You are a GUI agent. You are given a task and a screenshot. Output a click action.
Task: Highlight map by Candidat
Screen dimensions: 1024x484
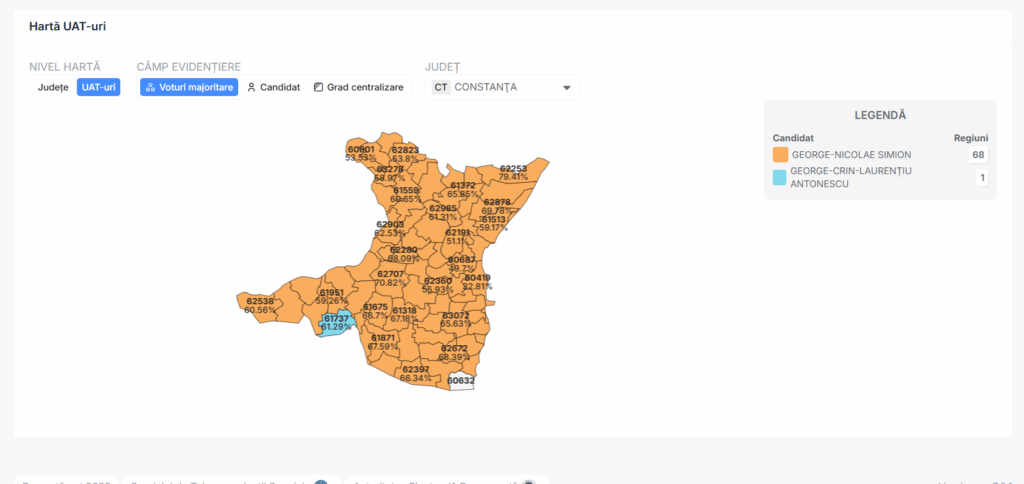[x=273, y=88]
